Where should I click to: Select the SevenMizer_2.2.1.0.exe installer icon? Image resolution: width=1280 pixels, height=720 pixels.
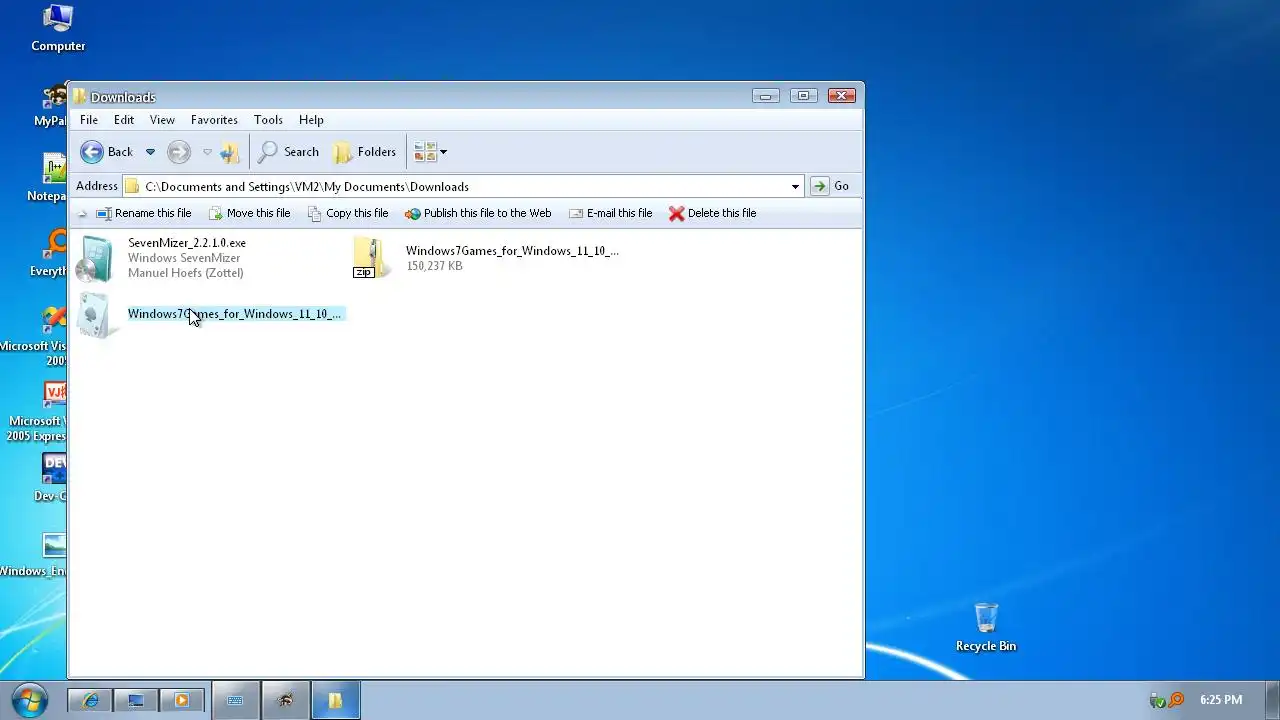pyautogui.click(x=97, y=258)
